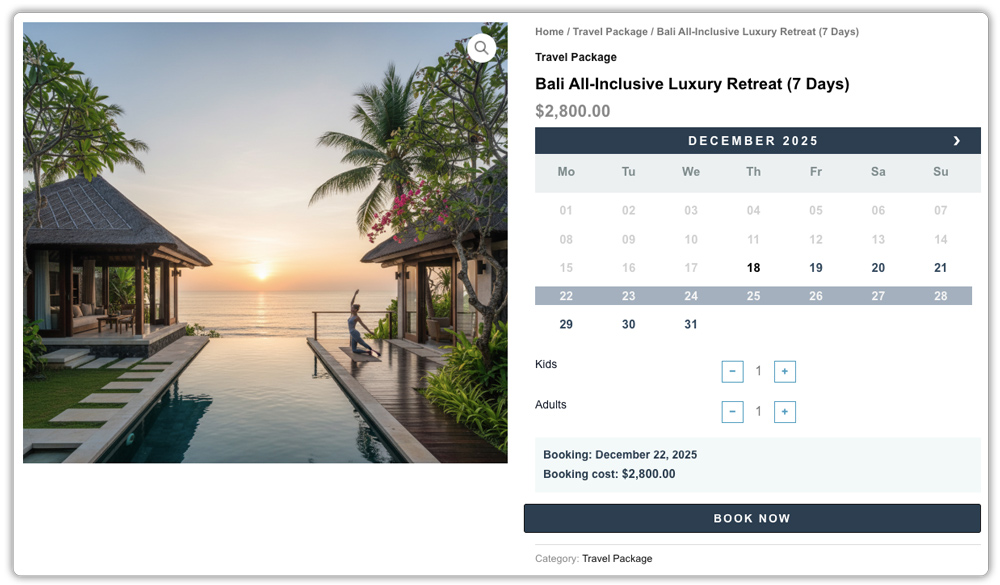The width and height of the screenshot is (1000, 585).
Task: Select December 31 as the start date
Action: point(691,324)
